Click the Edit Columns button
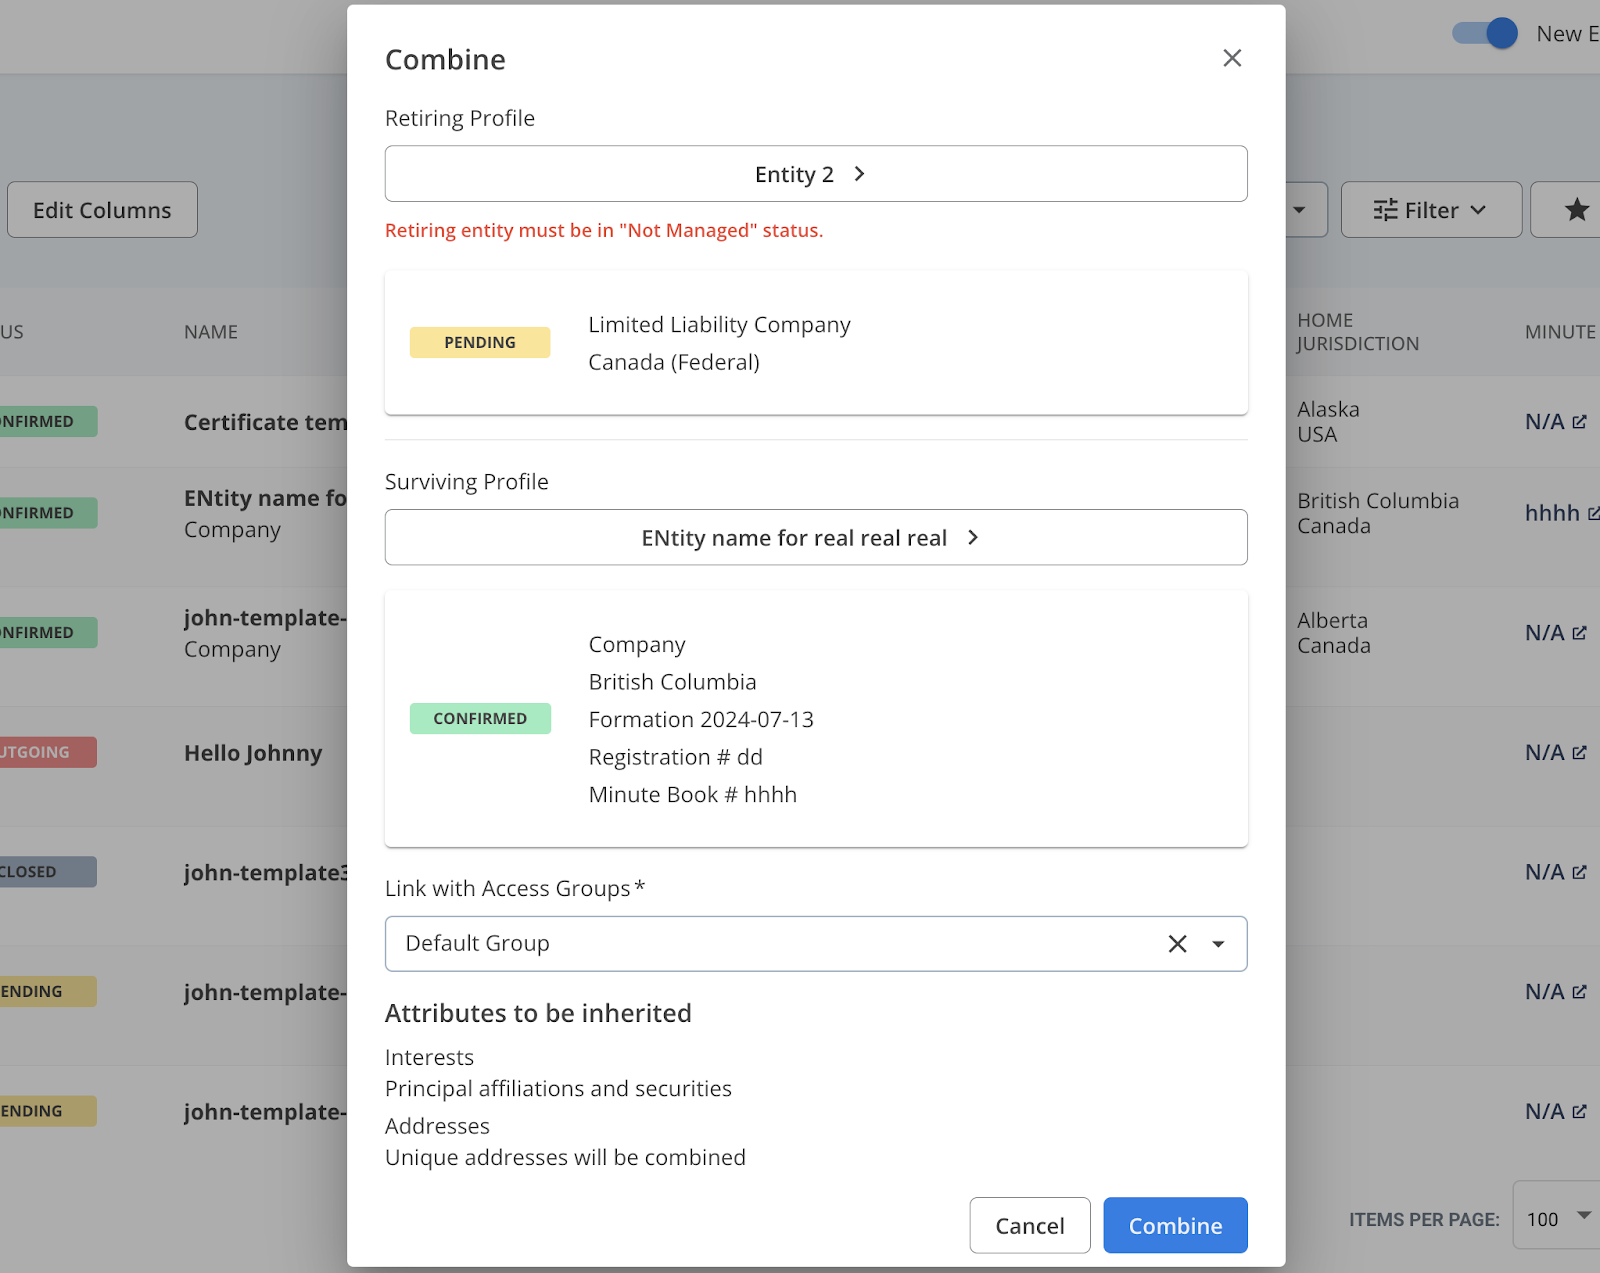The image size is (1600, 1273). pyautogui.click(x=102, y=210)
